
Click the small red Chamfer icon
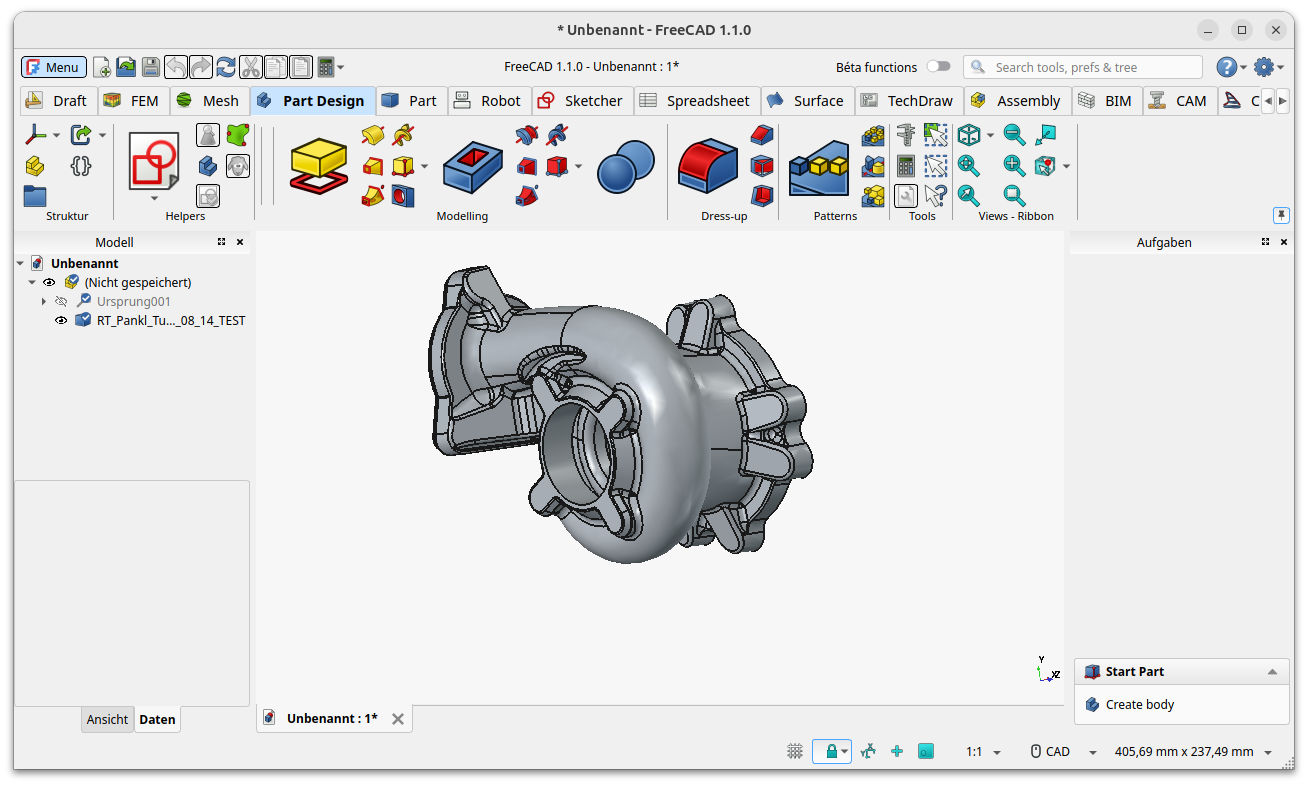click(762, 135)
